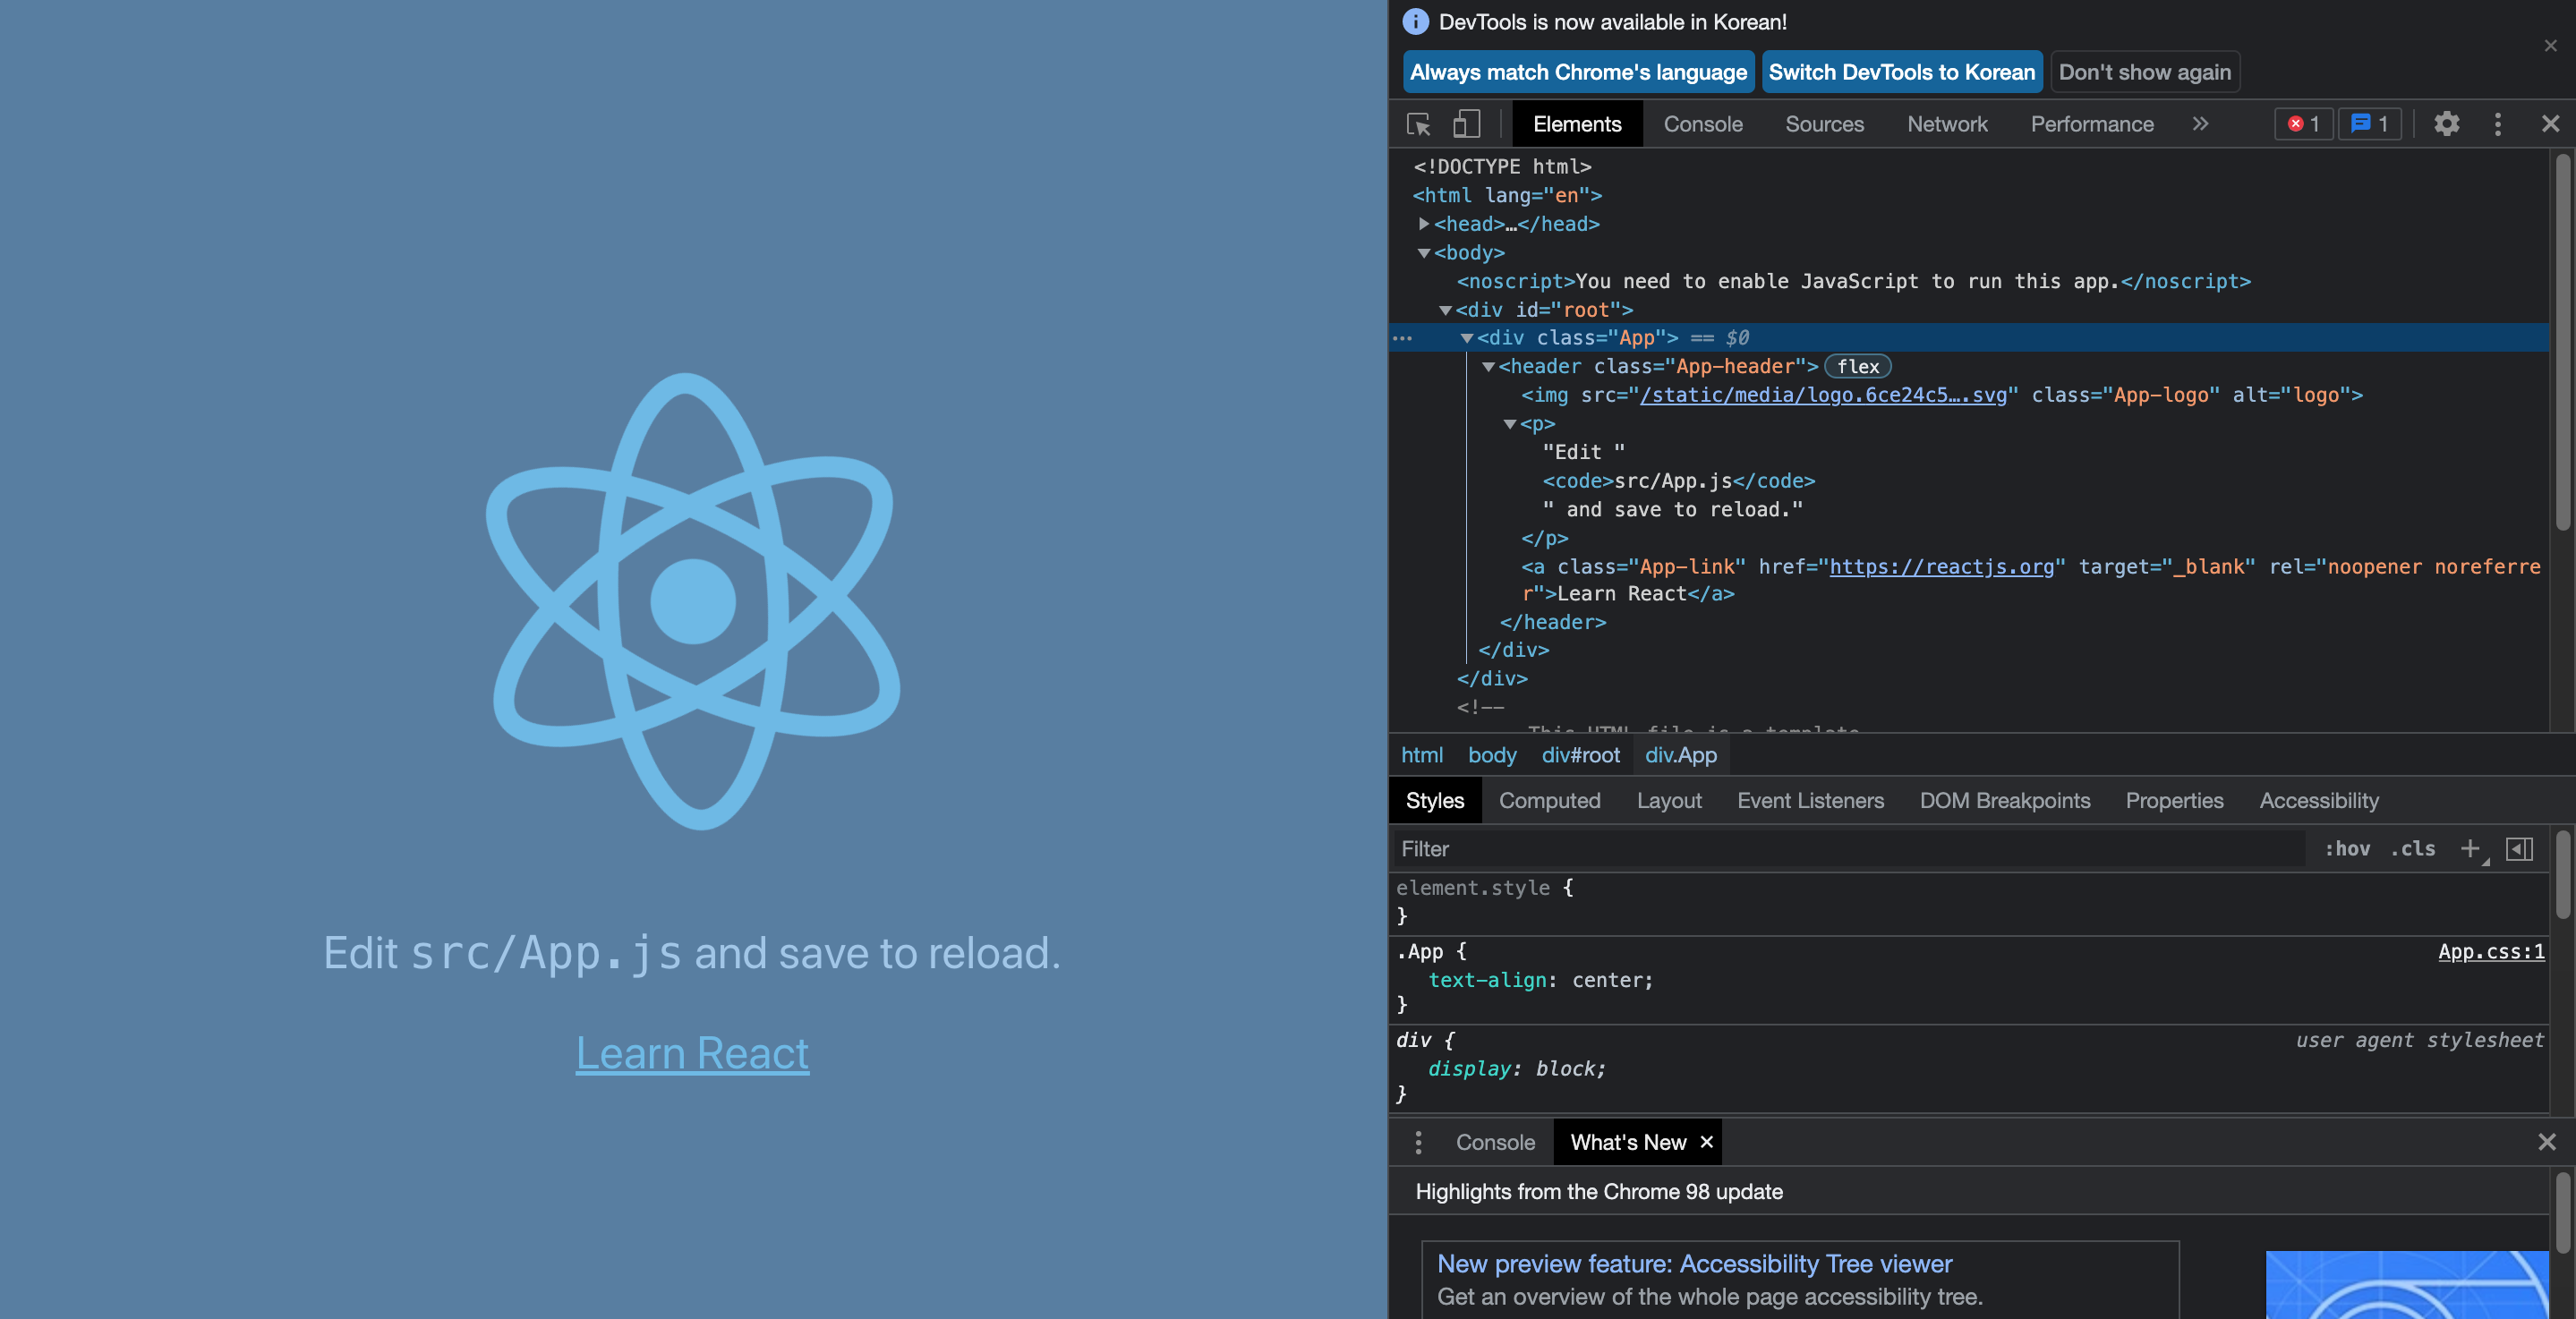Click Switch DevTools to Korean button
Screen dimensions: 2576x1319
(1901, 72)
